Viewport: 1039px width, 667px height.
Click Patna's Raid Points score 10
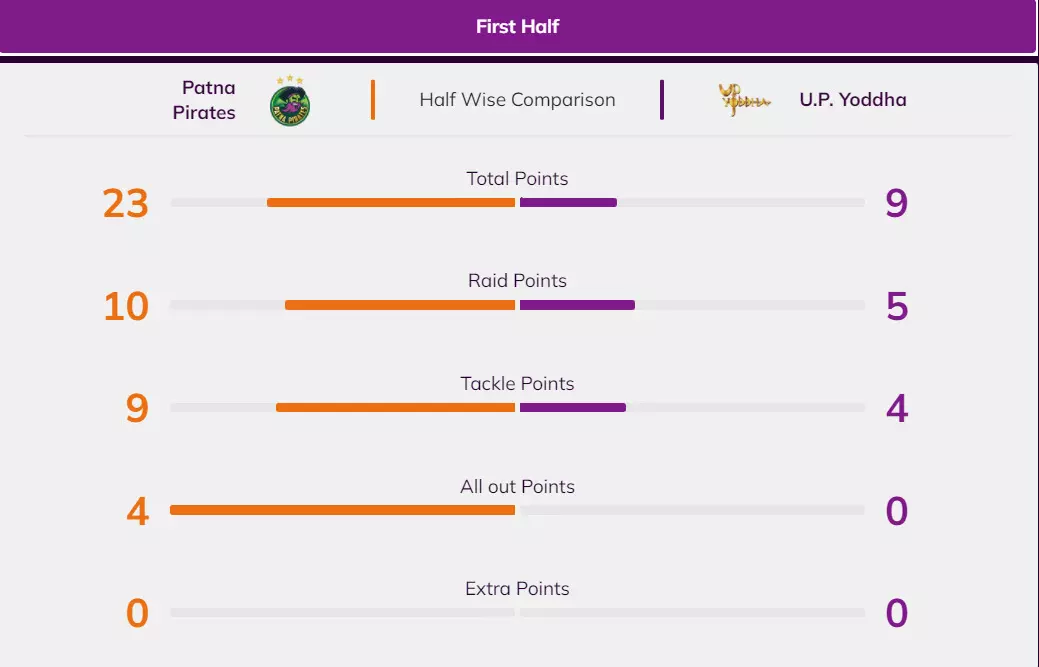126,307
